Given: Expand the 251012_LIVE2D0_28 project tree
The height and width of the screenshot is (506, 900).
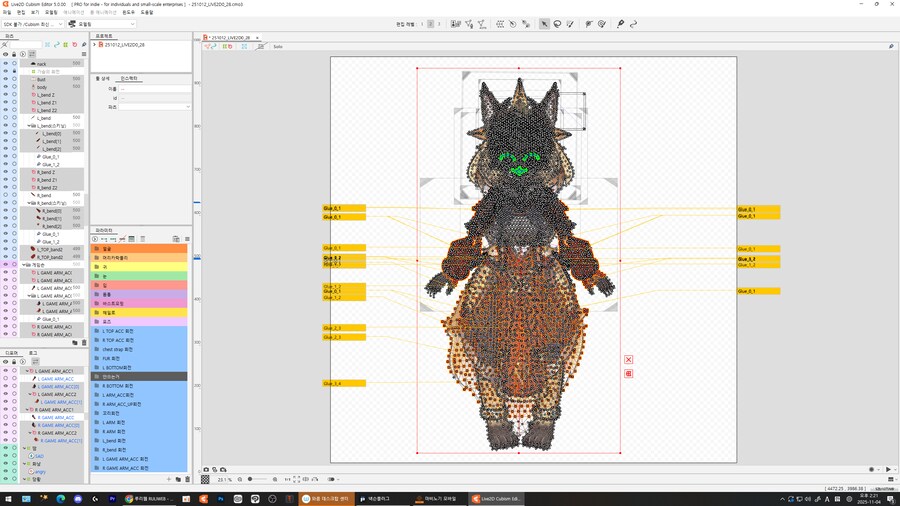Looking at the screenshot, I should 95,45.
